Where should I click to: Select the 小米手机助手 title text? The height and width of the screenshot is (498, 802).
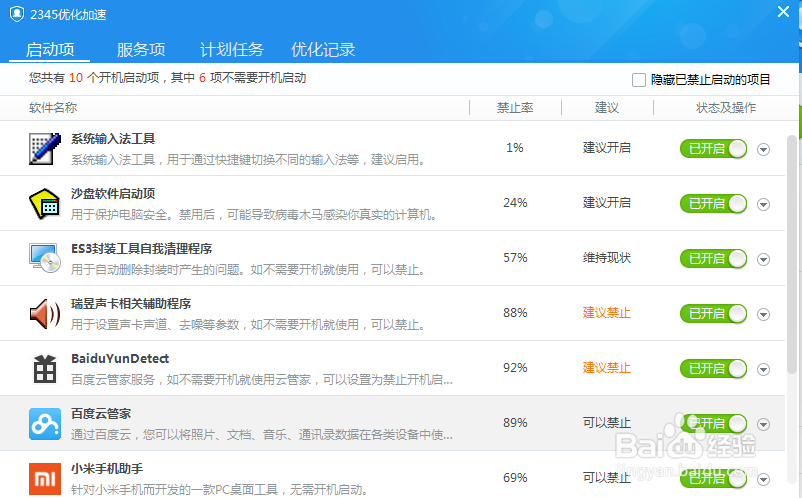coord(107,469)
